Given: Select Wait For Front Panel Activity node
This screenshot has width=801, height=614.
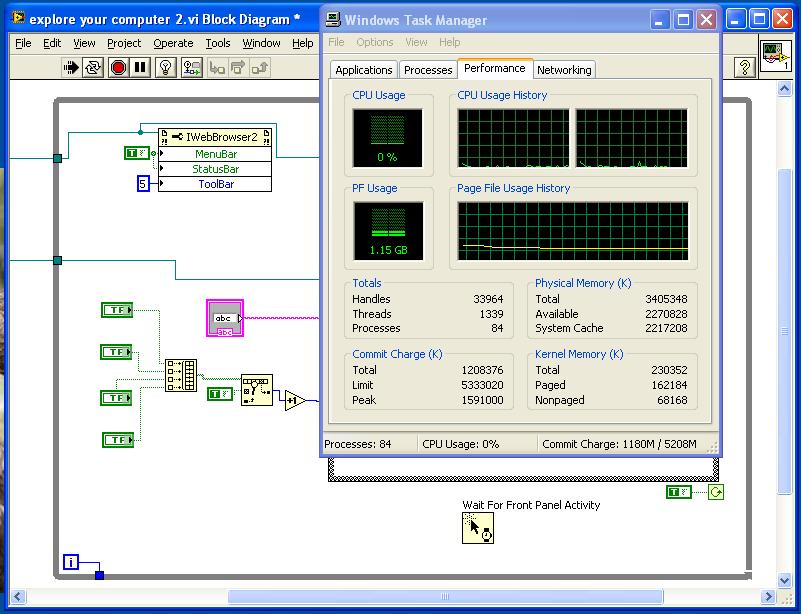Looking at the screenshot, I should click(478, 528).
